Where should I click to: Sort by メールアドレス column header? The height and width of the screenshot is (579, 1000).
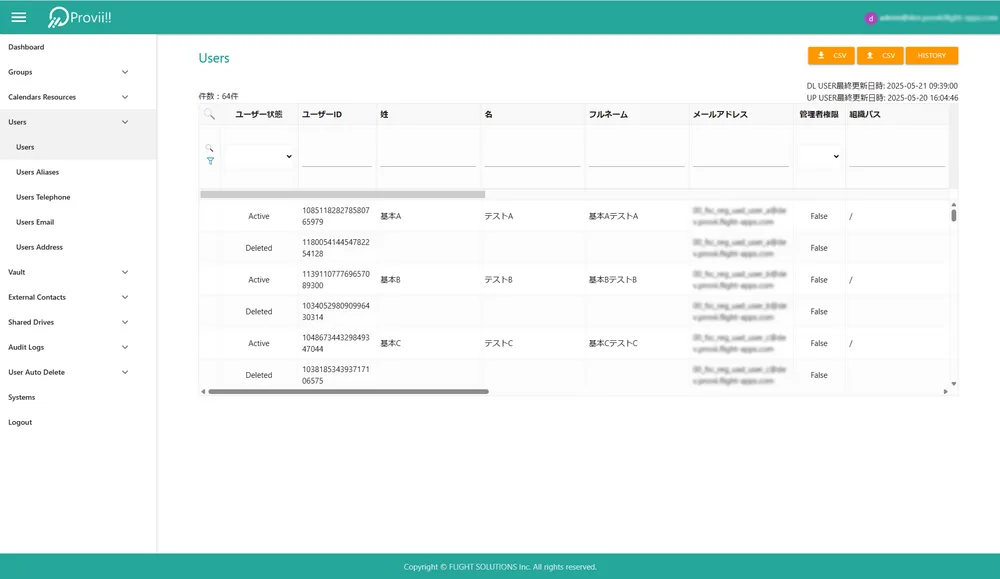[x=720, y=114]
